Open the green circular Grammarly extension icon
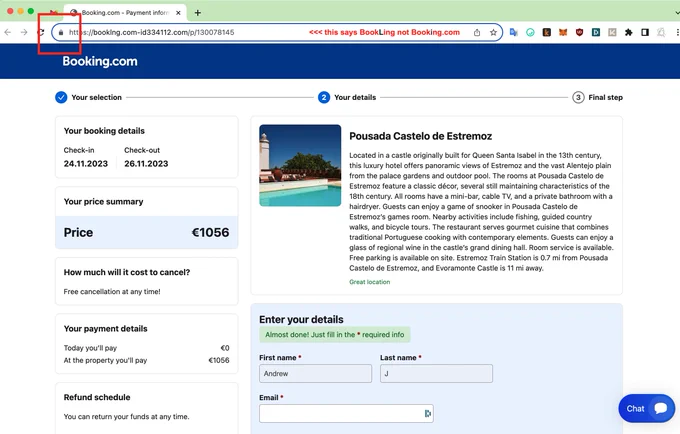 pyautogui.click(x=530, y=32)
